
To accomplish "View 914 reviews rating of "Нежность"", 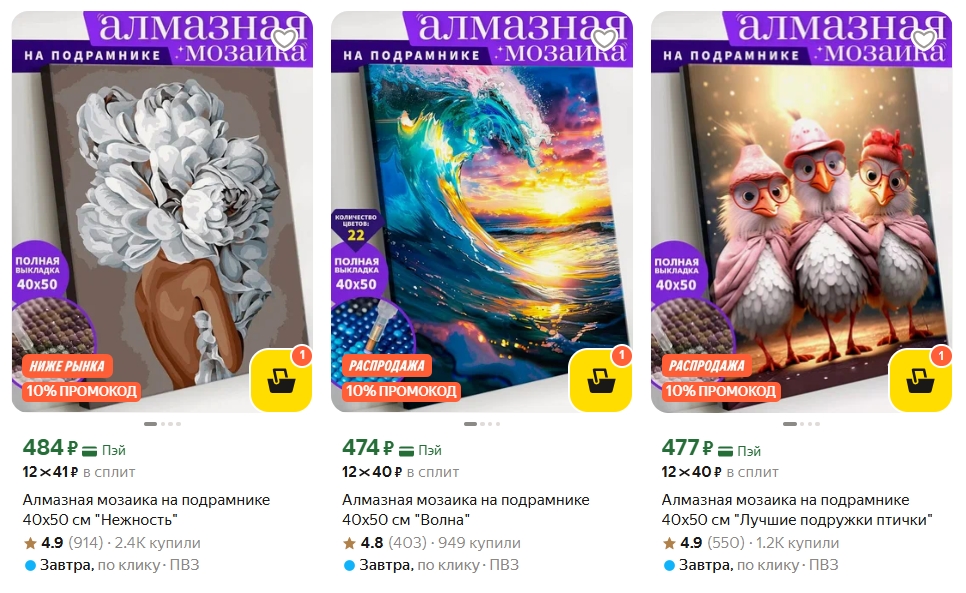I will tap(63, 543).
